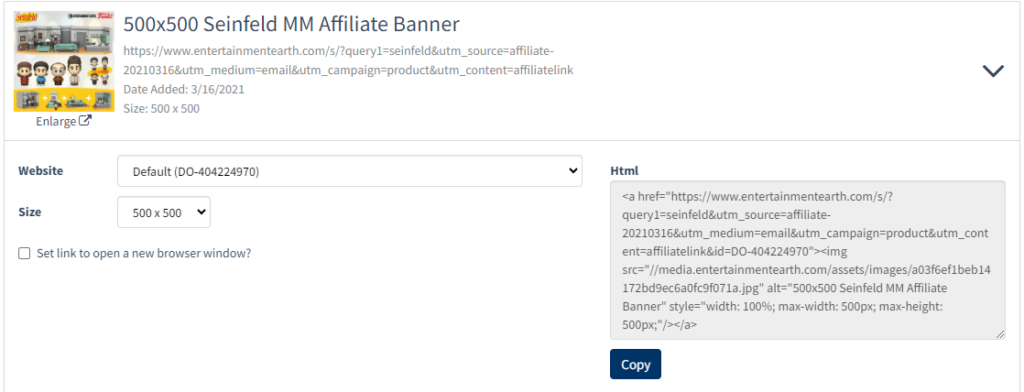Click inside the Html code text area
1024x392 pixels.
click(x=808, y=260)
